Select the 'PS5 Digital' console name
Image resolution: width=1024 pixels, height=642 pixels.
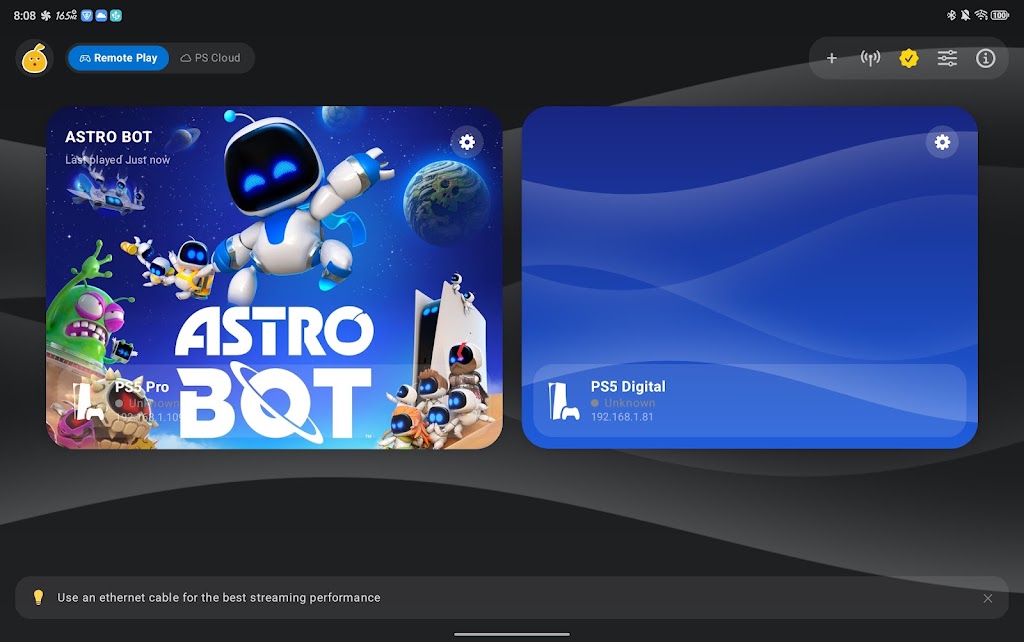point(628,387)
